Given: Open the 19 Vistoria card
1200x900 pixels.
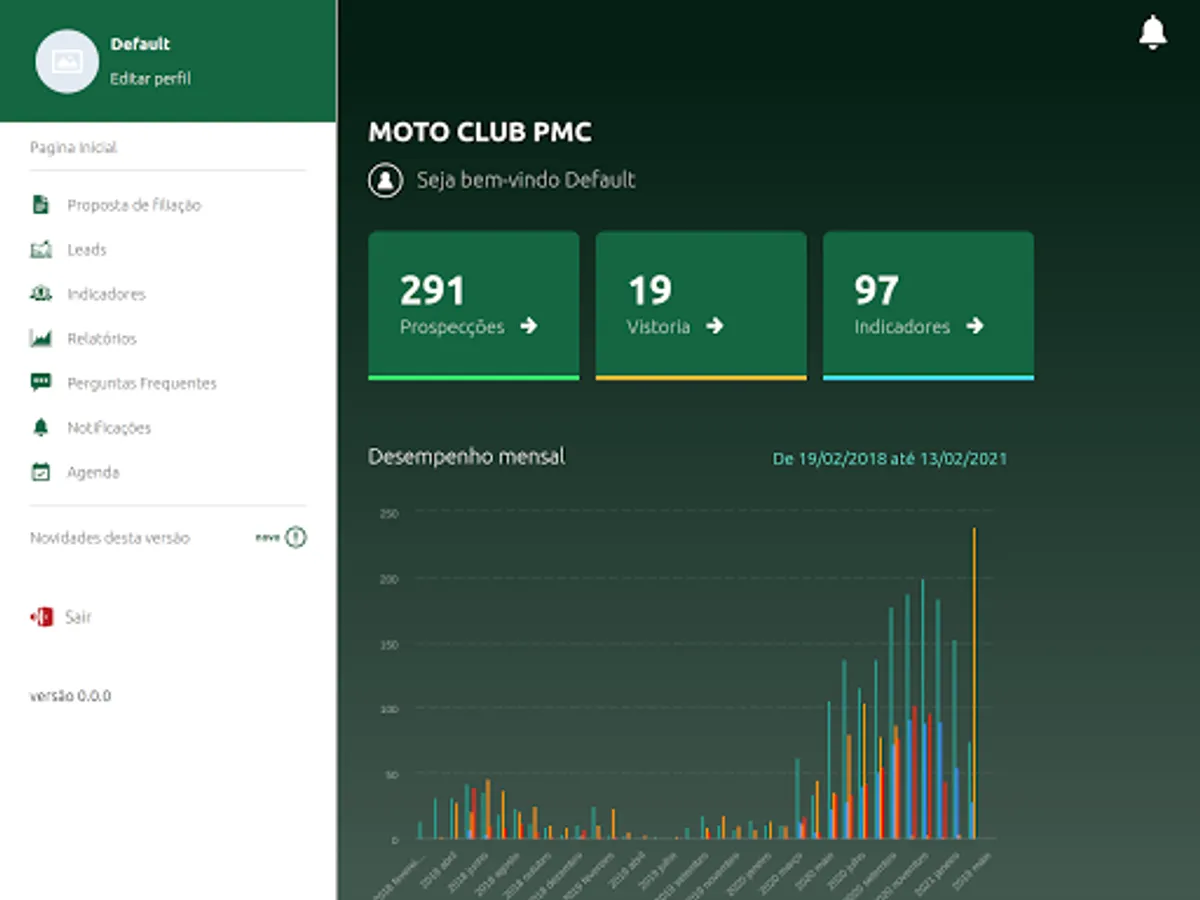Looking at the screenshot, I should pyautogui.click(x=701, y=306).
